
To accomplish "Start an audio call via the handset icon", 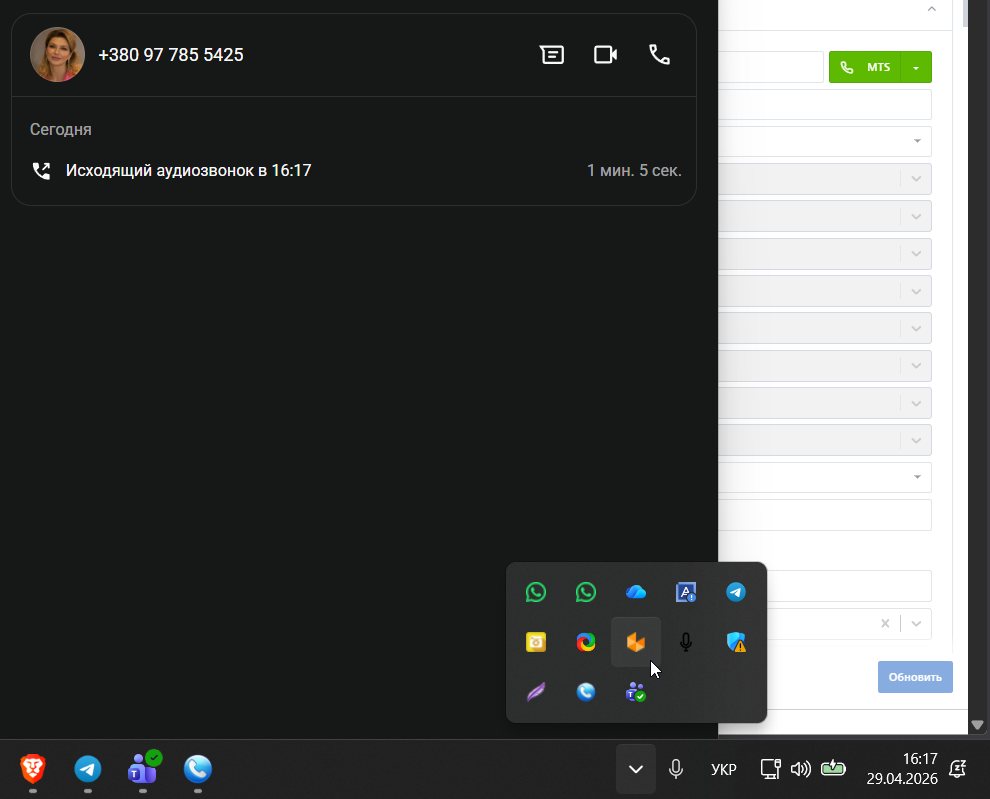I will [659, 55].
